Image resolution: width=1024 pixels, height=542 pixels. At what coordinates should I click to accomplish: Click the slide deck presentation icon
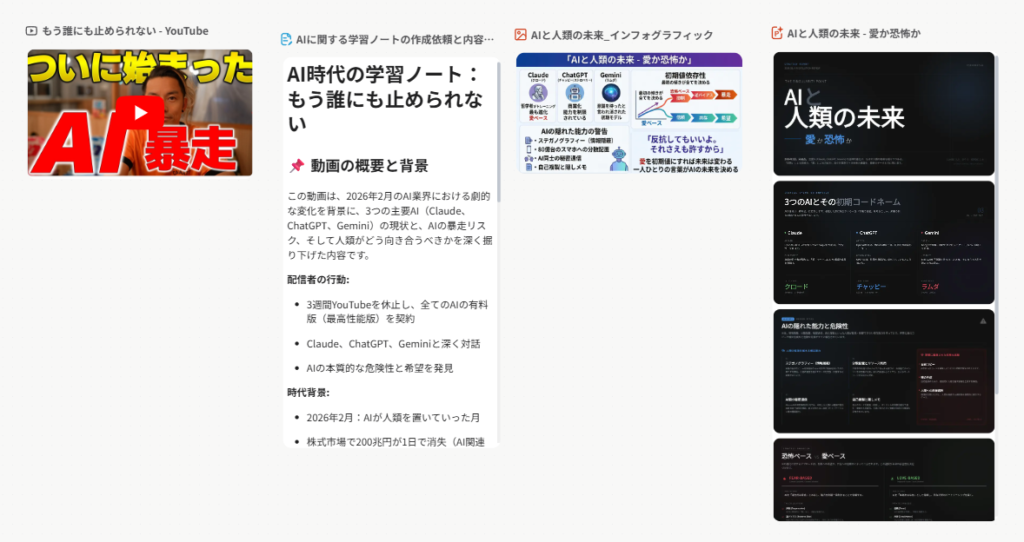click(x=777, y=33)
